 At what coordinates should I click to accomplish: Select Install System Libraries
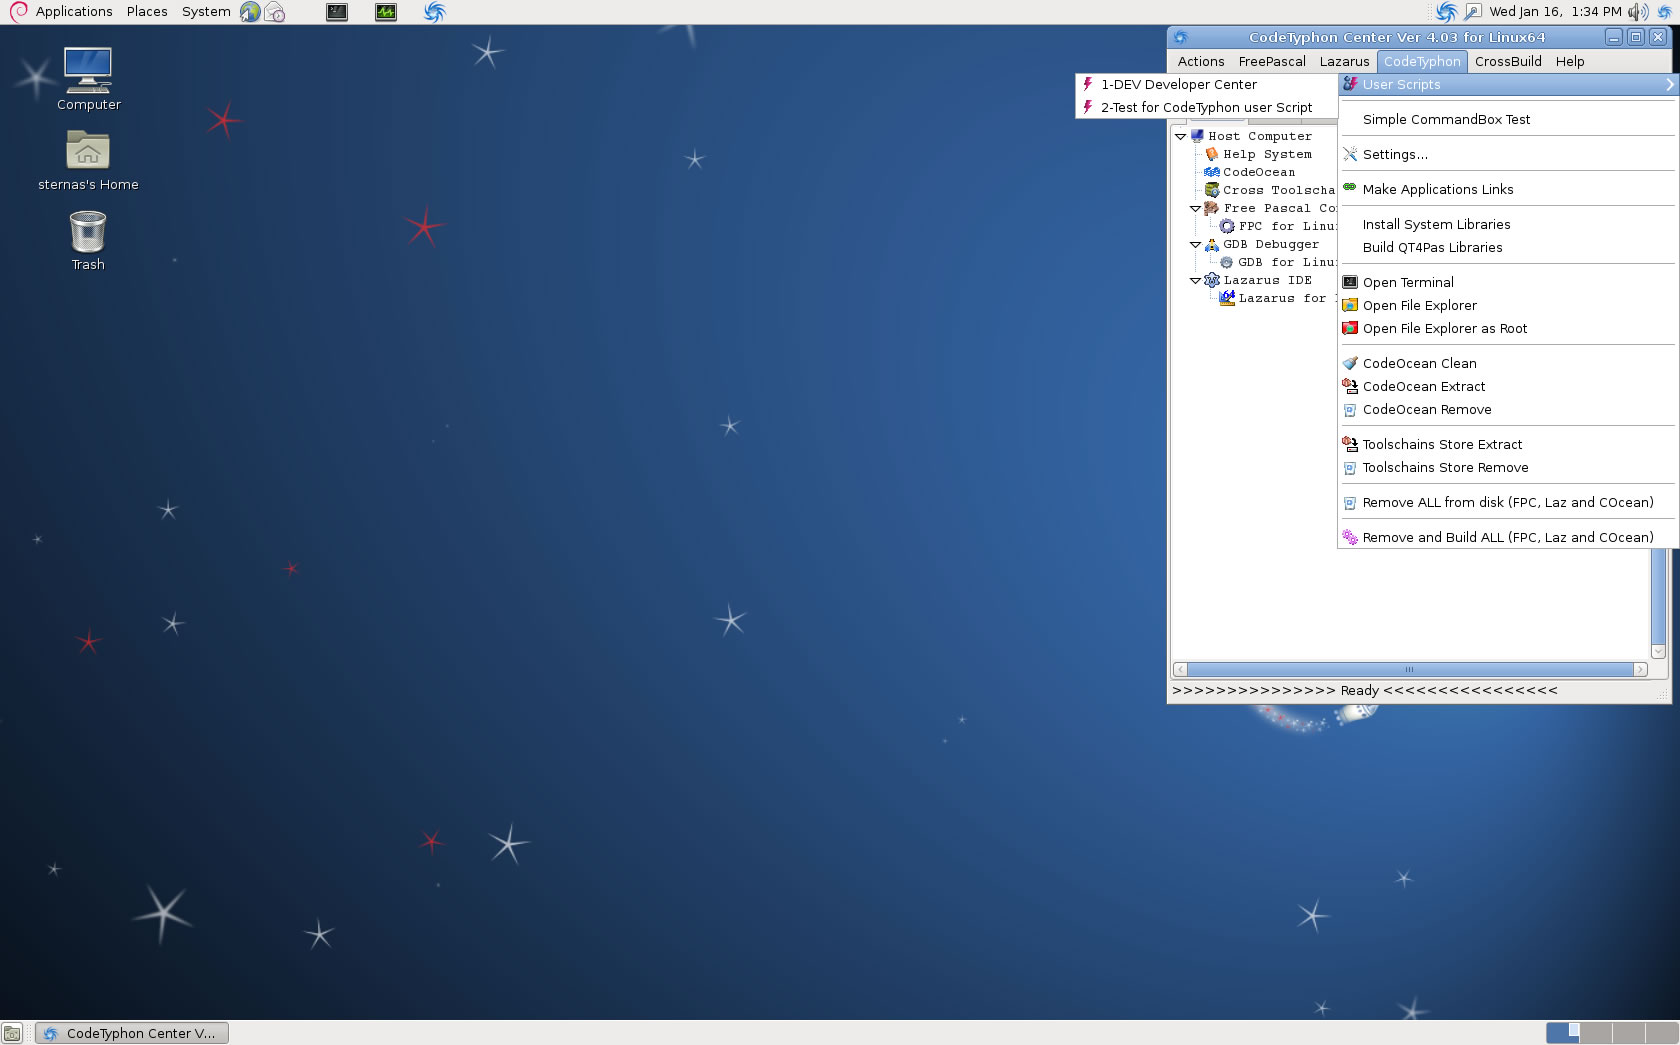pos(1508,224)
